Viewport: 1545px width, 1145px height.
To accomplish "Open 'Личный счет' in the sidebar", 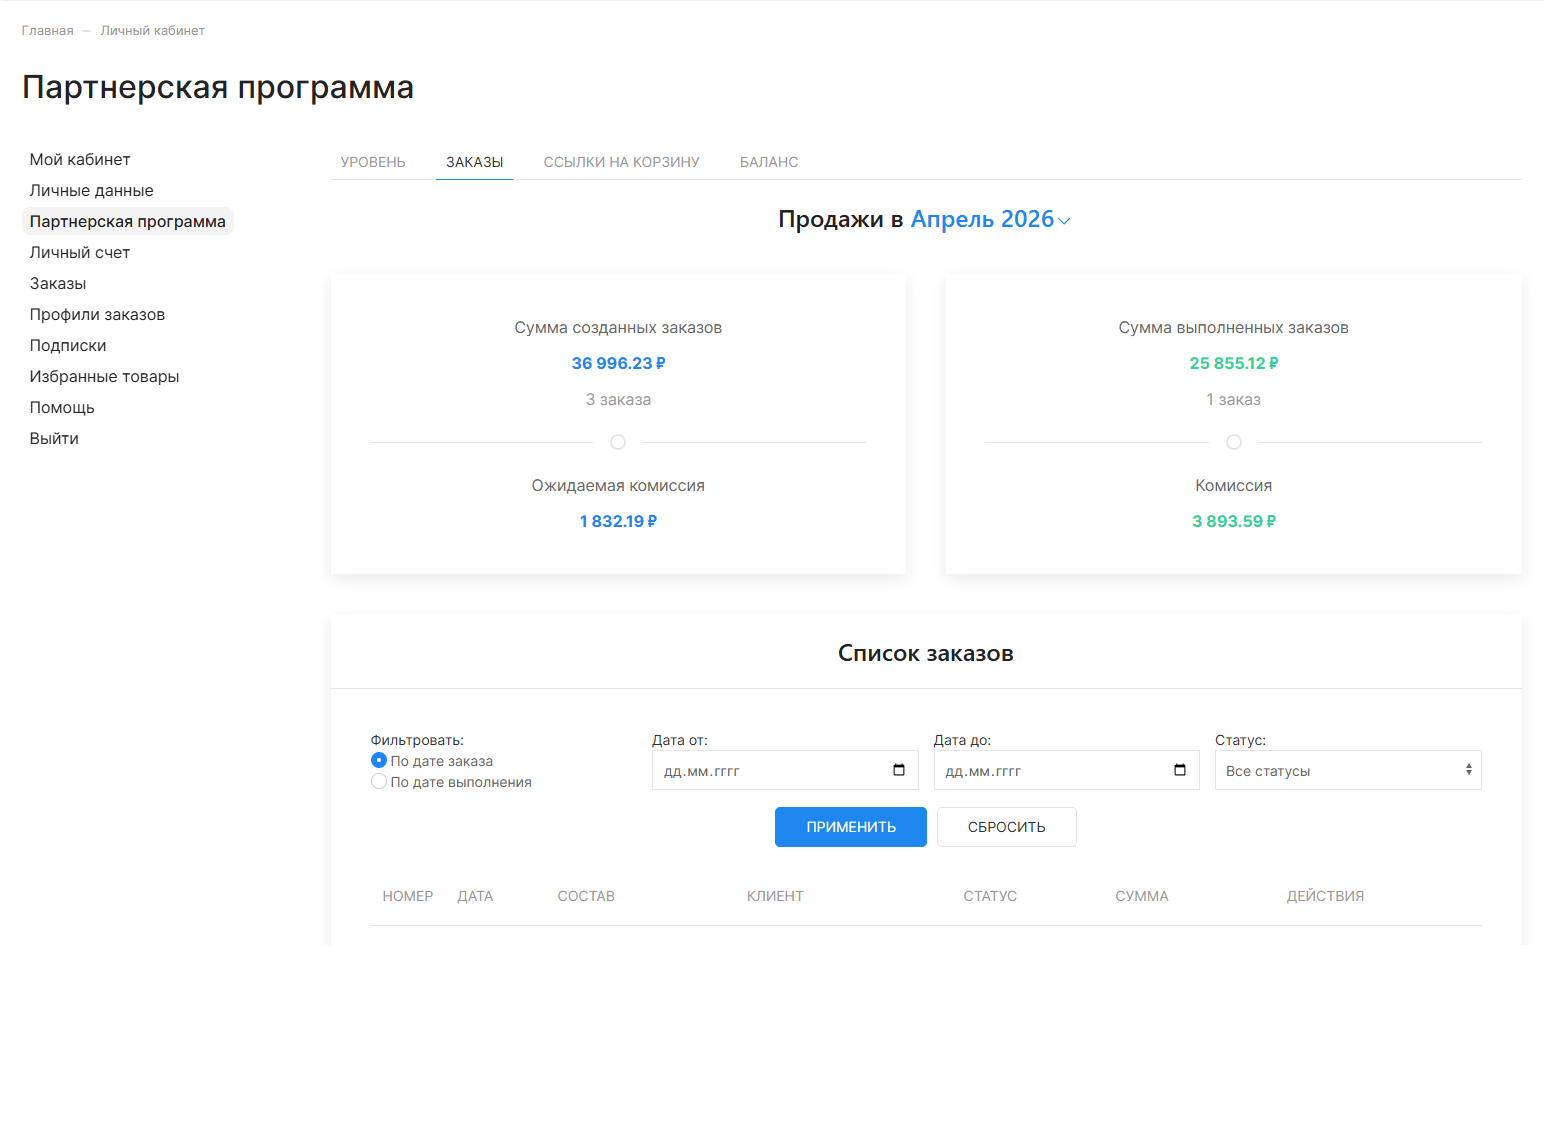I will [80, 253].
